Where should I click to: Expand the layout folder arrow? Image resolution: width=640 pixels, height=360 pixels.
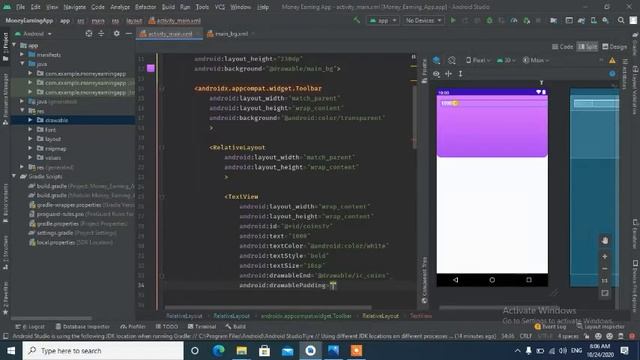tap(30, 139)
